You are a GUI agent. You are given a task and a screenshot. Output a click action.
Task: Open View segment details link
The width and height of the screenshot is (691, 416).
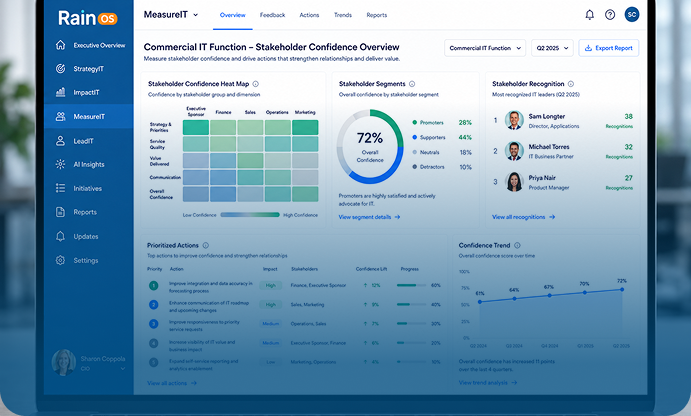click(369, 217)
